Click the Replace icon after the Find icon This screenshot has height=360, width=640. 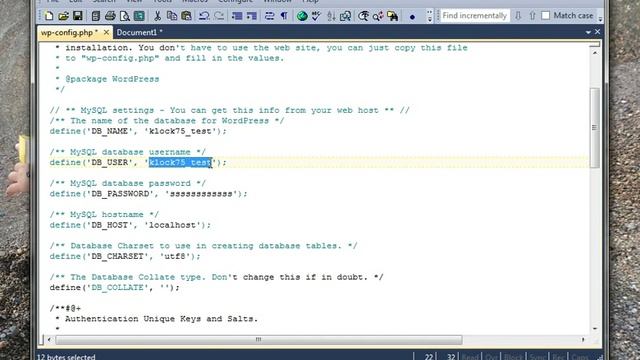[x=378, y=16]
